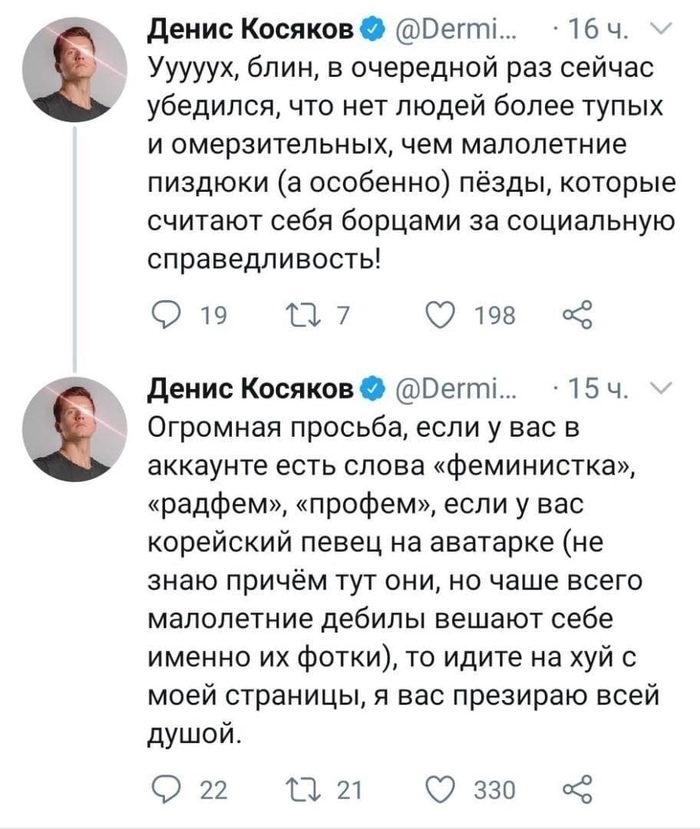The image size is (700, 829).
Task: Reply to the tweet with 19 replies
Action: coord(166,316)
